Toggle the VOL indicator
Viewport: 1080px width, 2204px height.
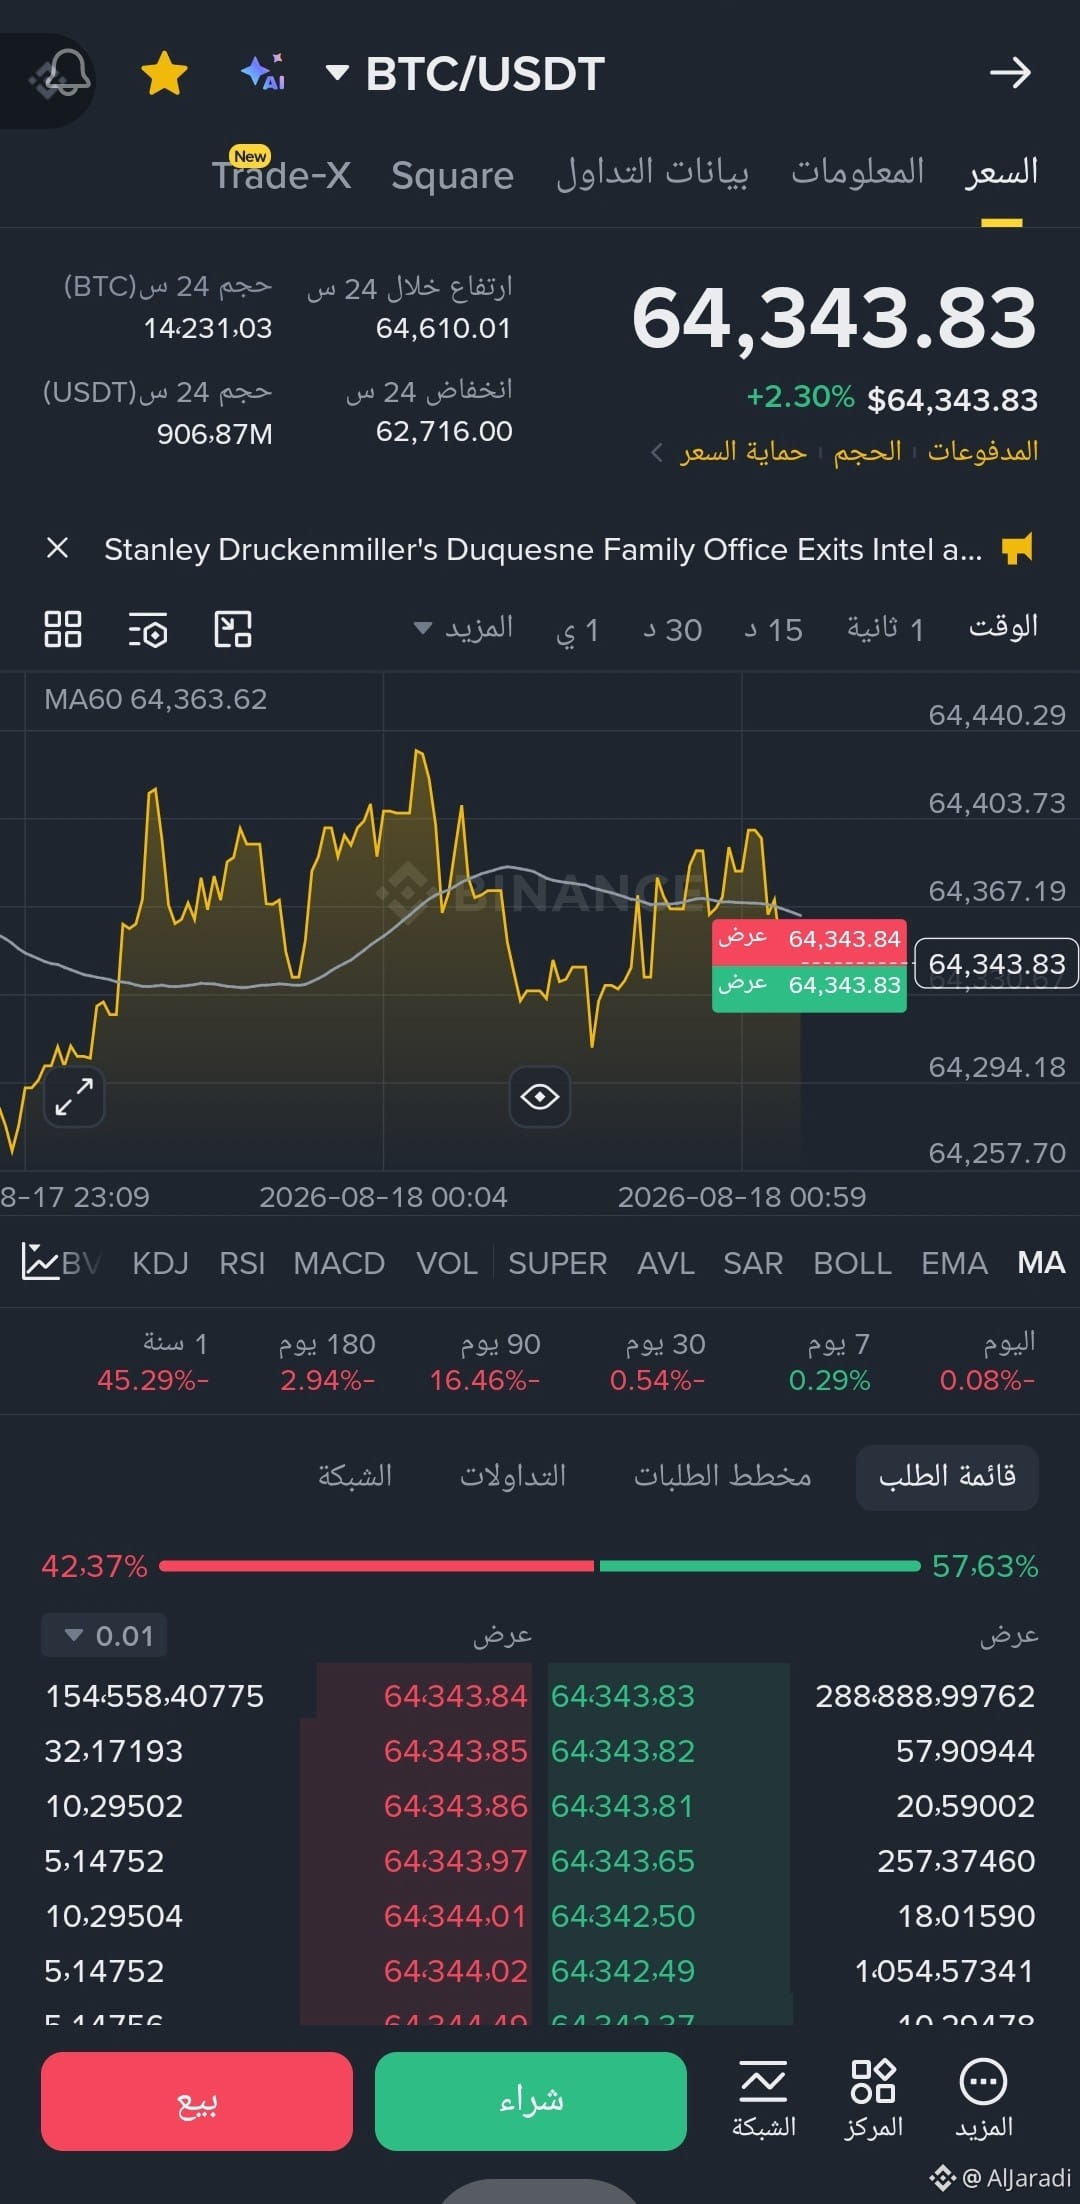pyautogui.click(x=447, y=1263)
